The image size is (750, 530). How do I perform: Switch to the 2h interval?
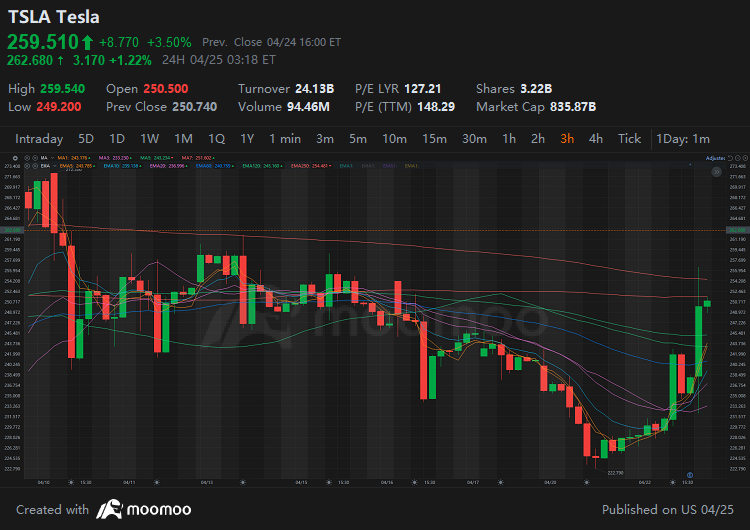538,139
